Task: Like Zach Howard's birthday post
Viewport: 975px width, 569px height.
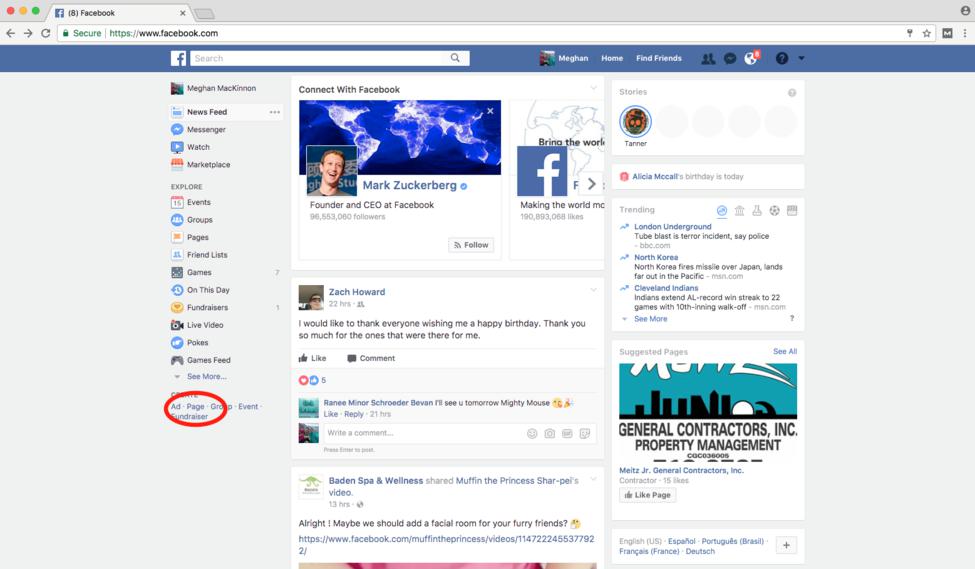Action: click(x=312, y=358)
